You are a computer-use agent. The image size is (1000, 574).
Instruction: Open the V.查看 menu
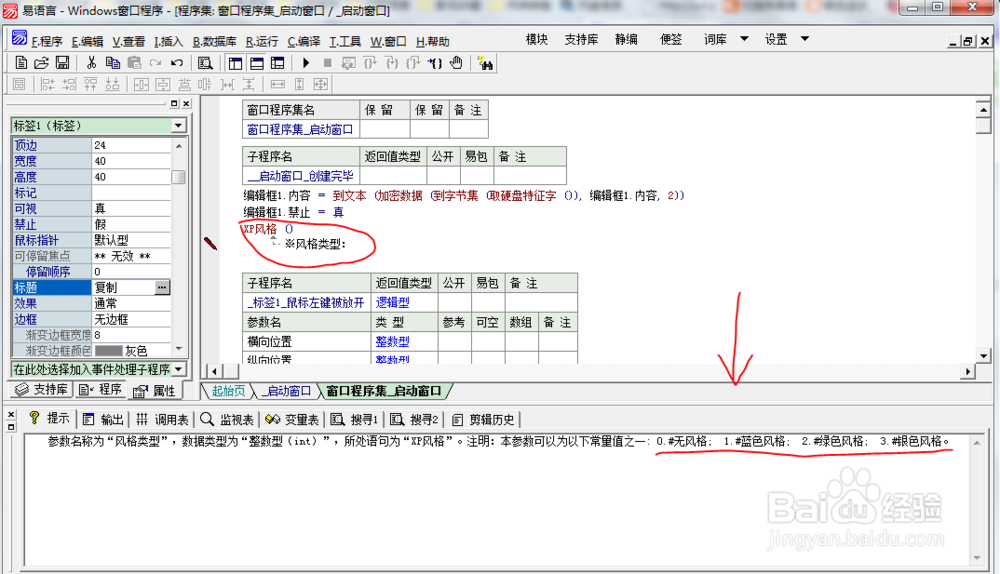tap(129, 41)
